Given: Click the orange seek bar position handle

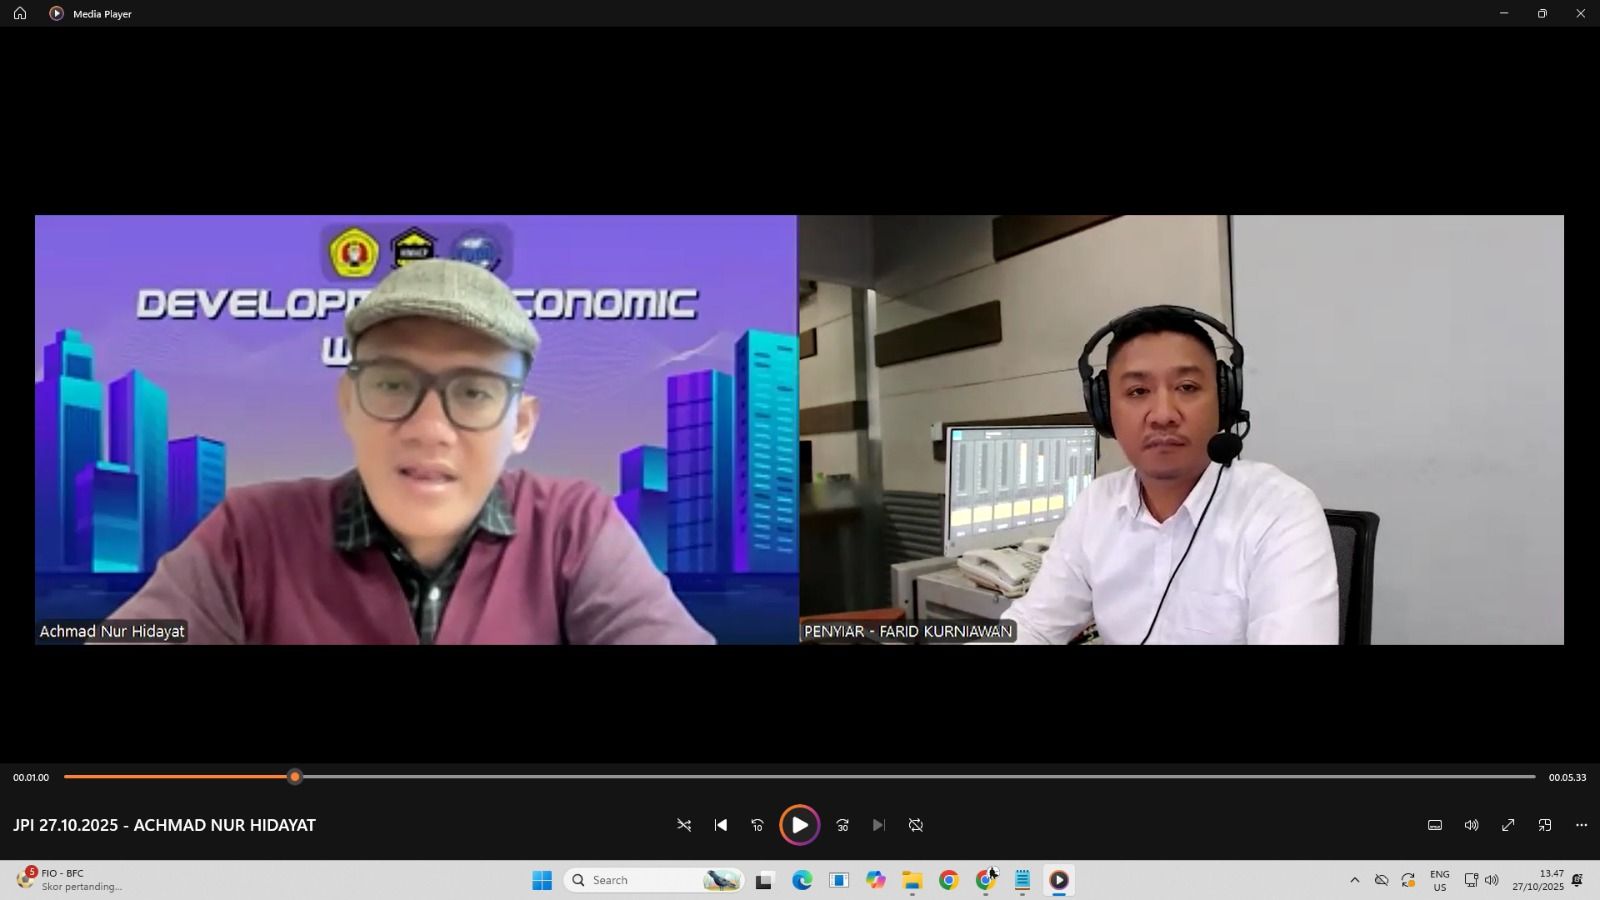Looking at the screenshot, I should pyautogui.click(x=295, y=777).
